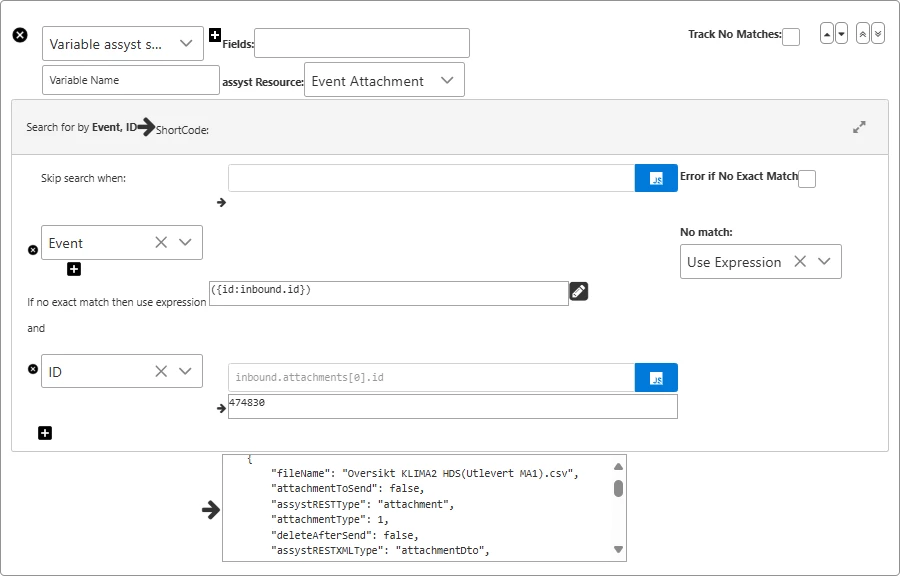The image size is (900, 576).
Task: Open the Variable assyst type dropdown
Action: click(x=185, y=44)
